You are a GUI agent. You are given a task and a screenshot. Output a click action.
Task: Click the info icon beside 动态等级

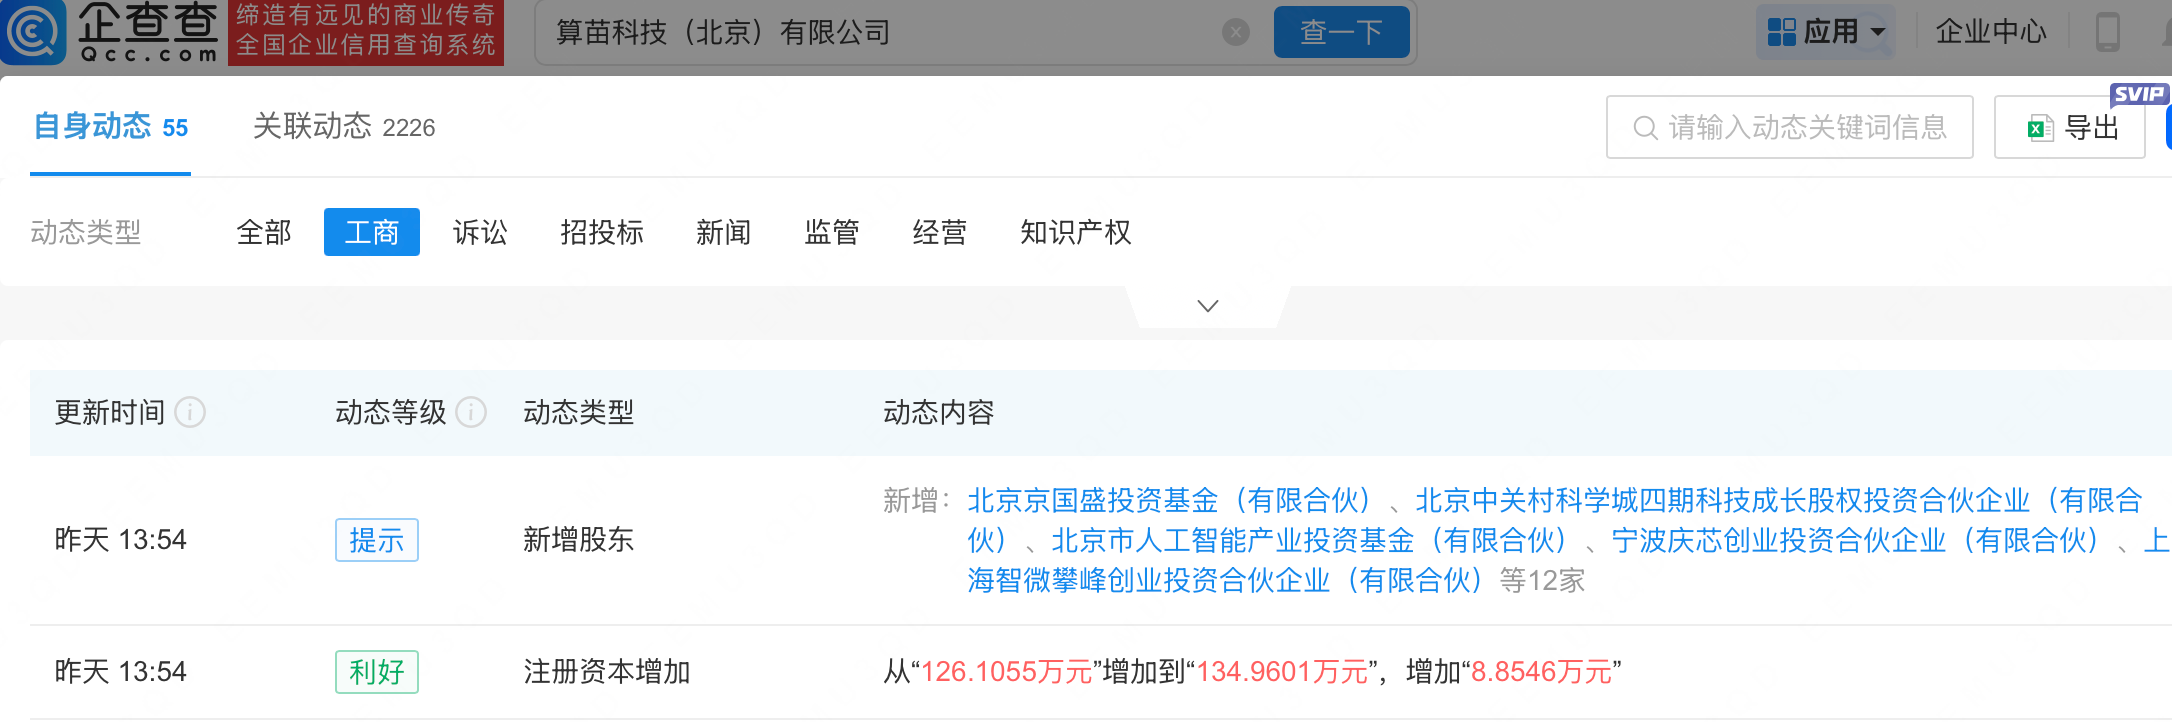pos(471,412)
